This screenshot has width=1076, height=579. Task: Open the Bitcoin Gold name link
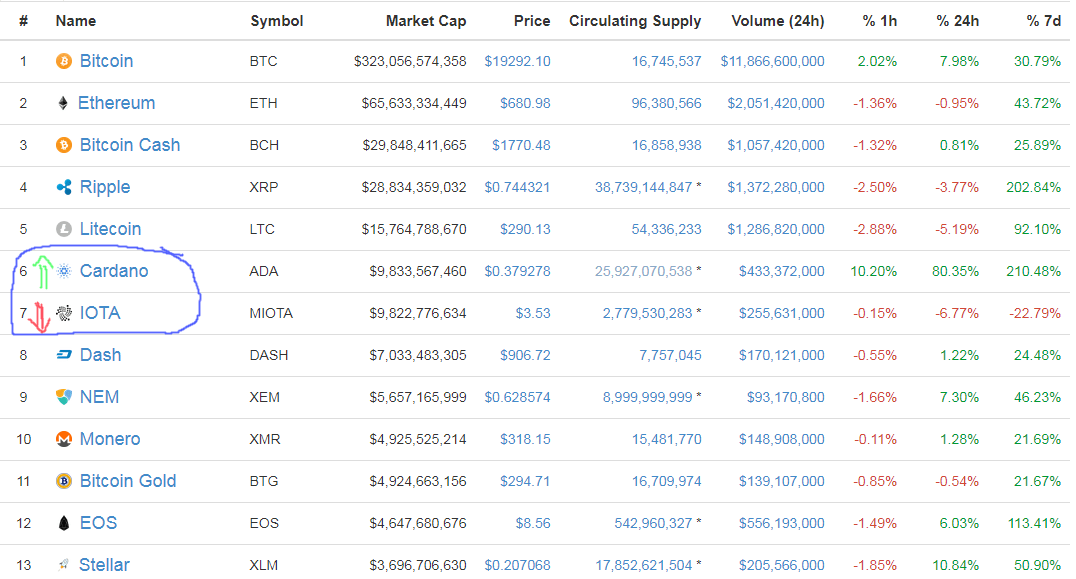coord(128,481)
